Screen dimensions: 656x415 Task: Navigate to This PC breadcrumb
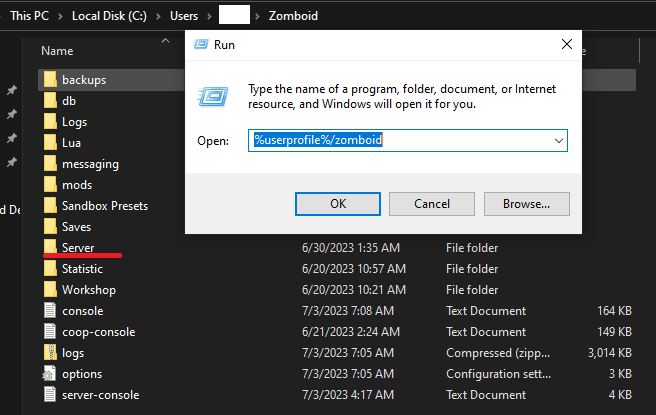click(31, 16)
